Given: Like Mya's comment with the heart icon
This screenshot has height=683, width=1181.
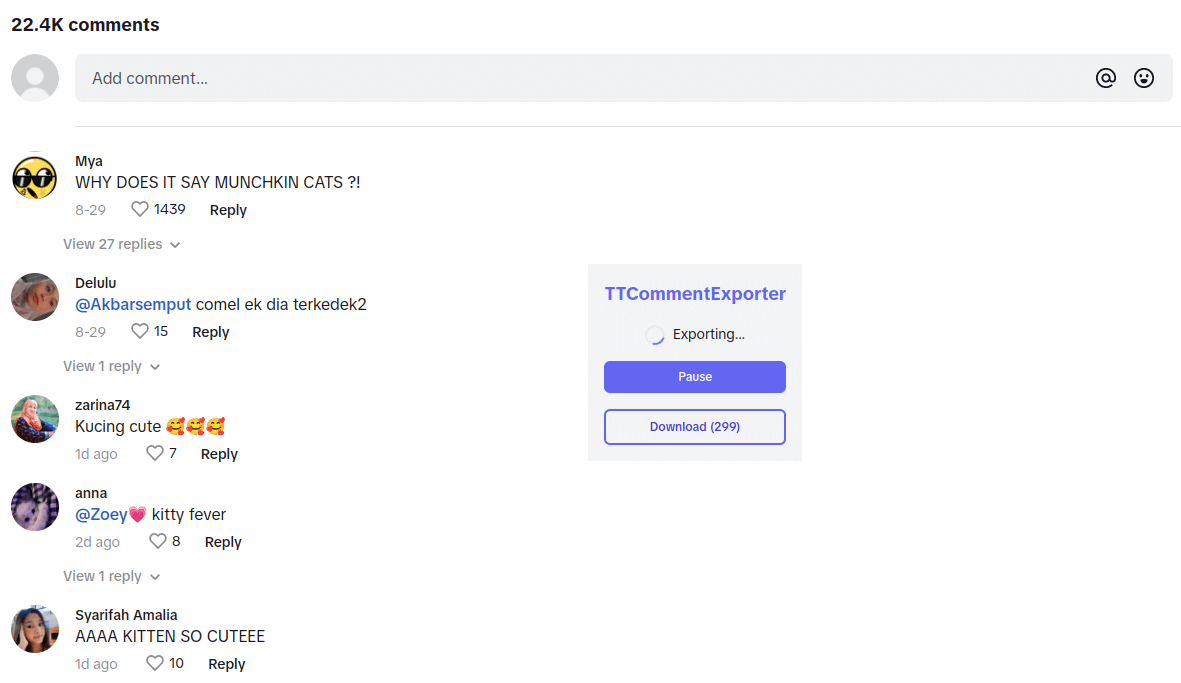Looking at the screenshot, I should (140, 209).
